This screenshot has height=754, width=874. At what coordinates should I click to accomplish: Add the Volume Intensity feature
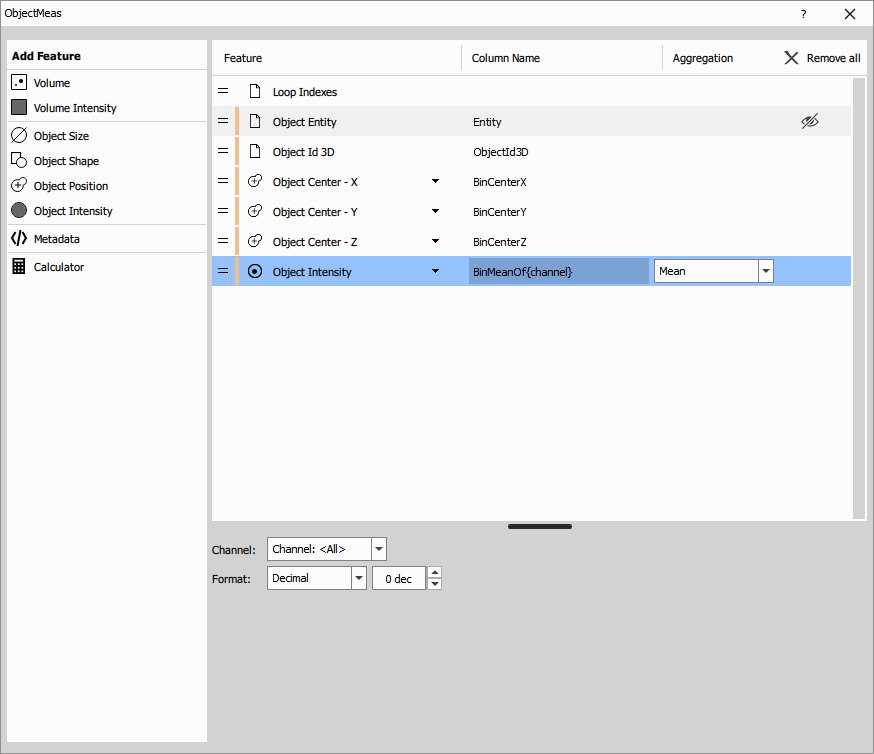click(x=74, y=108)
